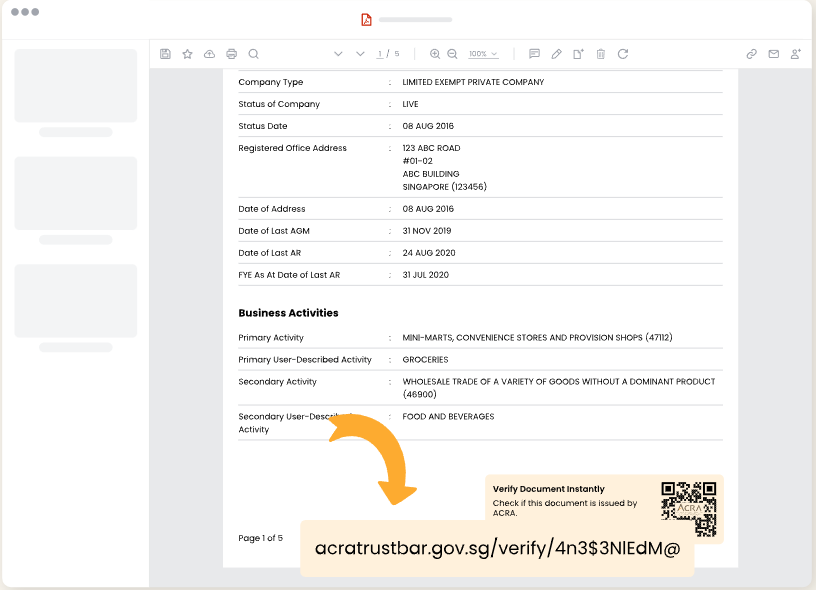Email the document using the envelope icon
Viewport: 816px width, 590px height.
[x=773, y=54]
